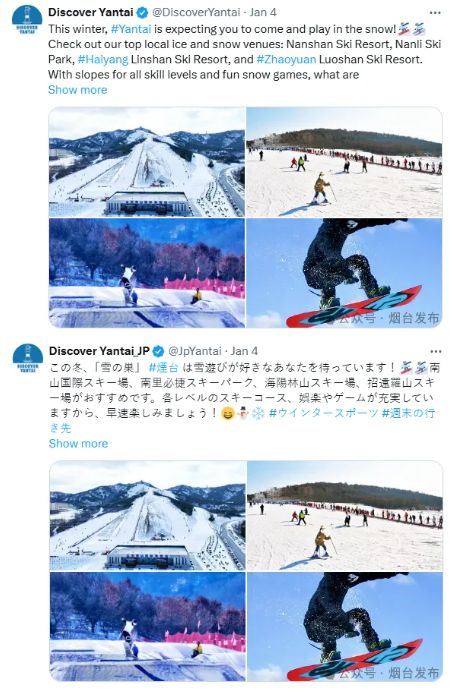Open Discover Yantai profile avatar in first tweet
The image size is (463, 692).
click(27, 20)
